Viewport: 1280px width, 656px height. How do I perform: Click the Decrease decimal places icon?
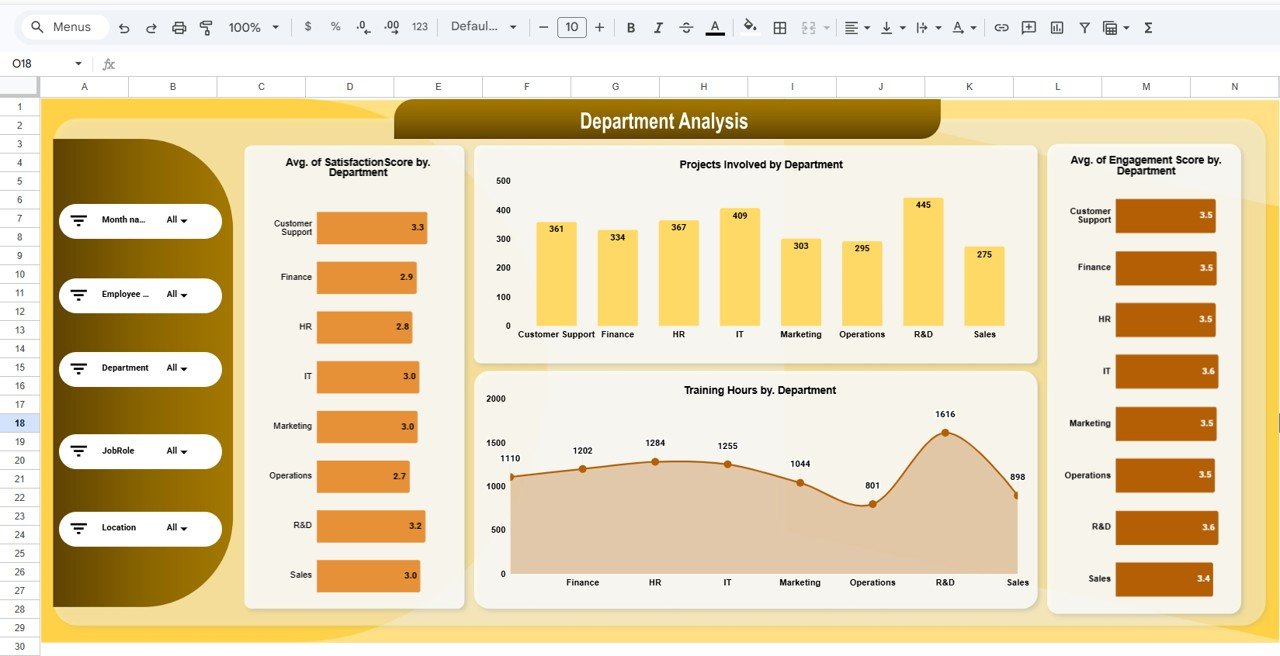pos(362,28)
